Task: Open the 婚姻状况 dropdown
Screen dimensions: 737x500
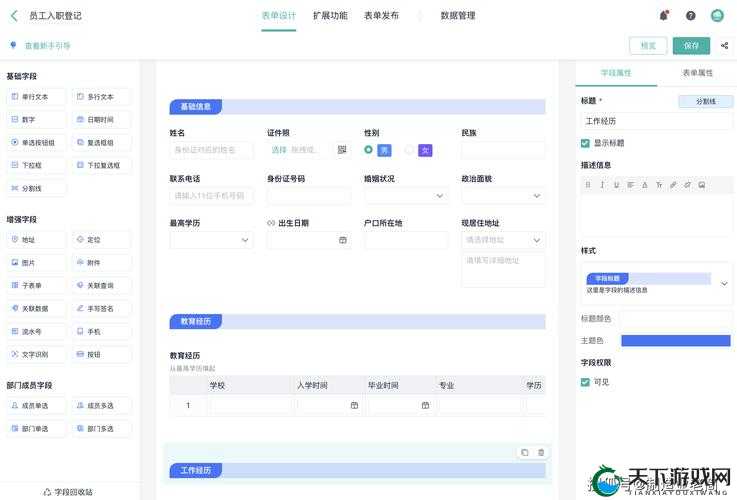Action: coord(406,196)
